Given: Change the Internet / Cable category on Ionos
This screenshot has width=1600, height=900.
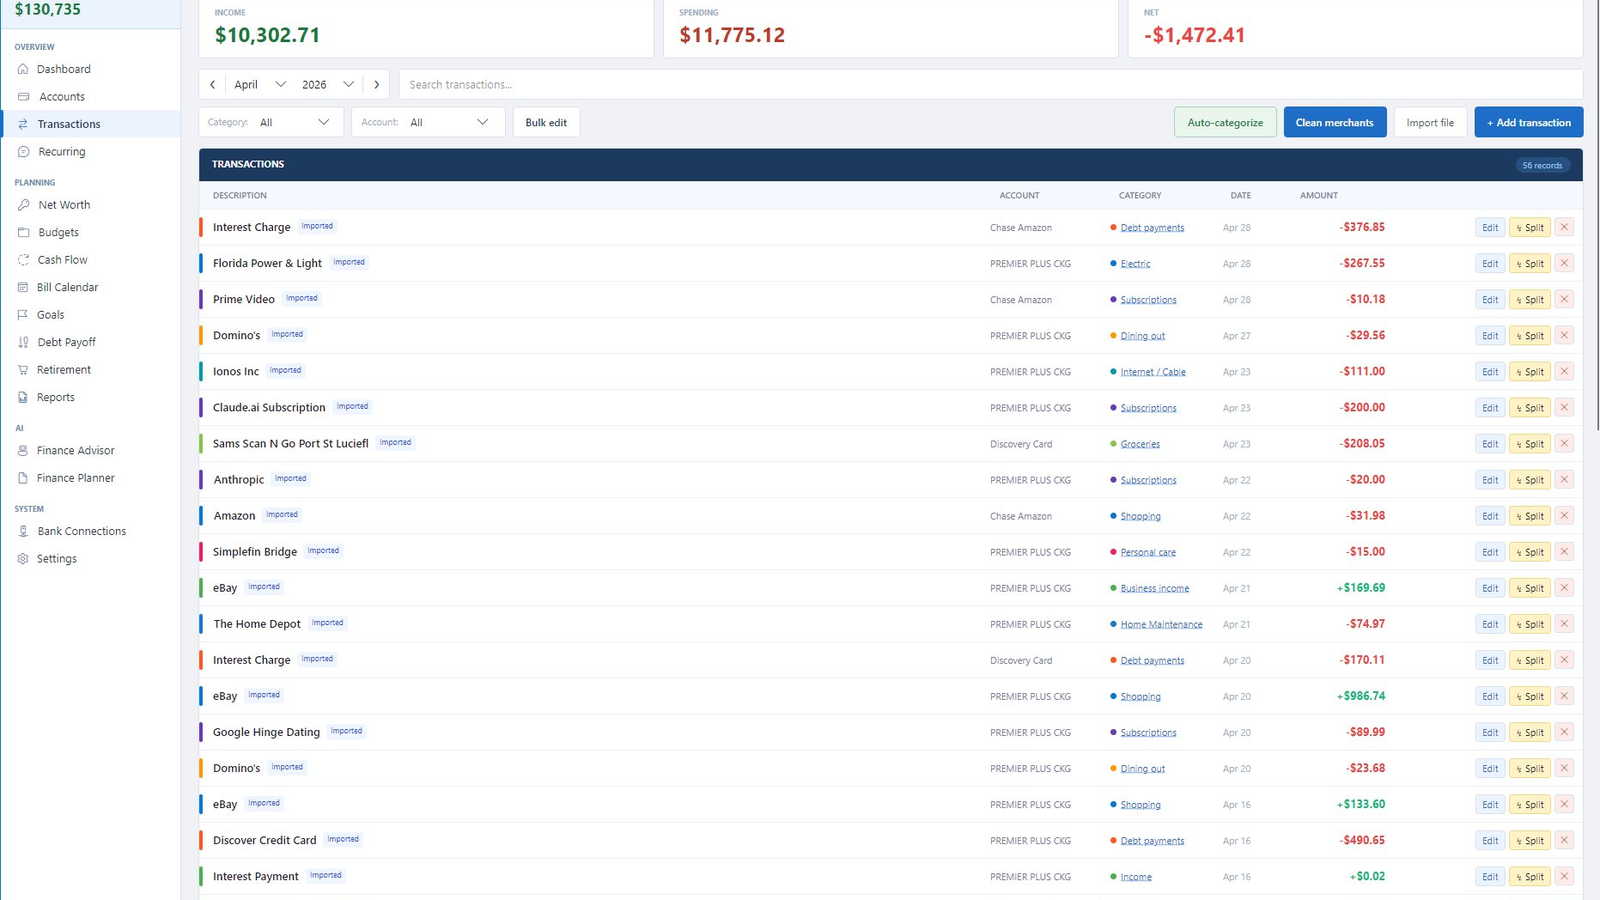Looking at the screenshot, I should (x=1153, y=372).
